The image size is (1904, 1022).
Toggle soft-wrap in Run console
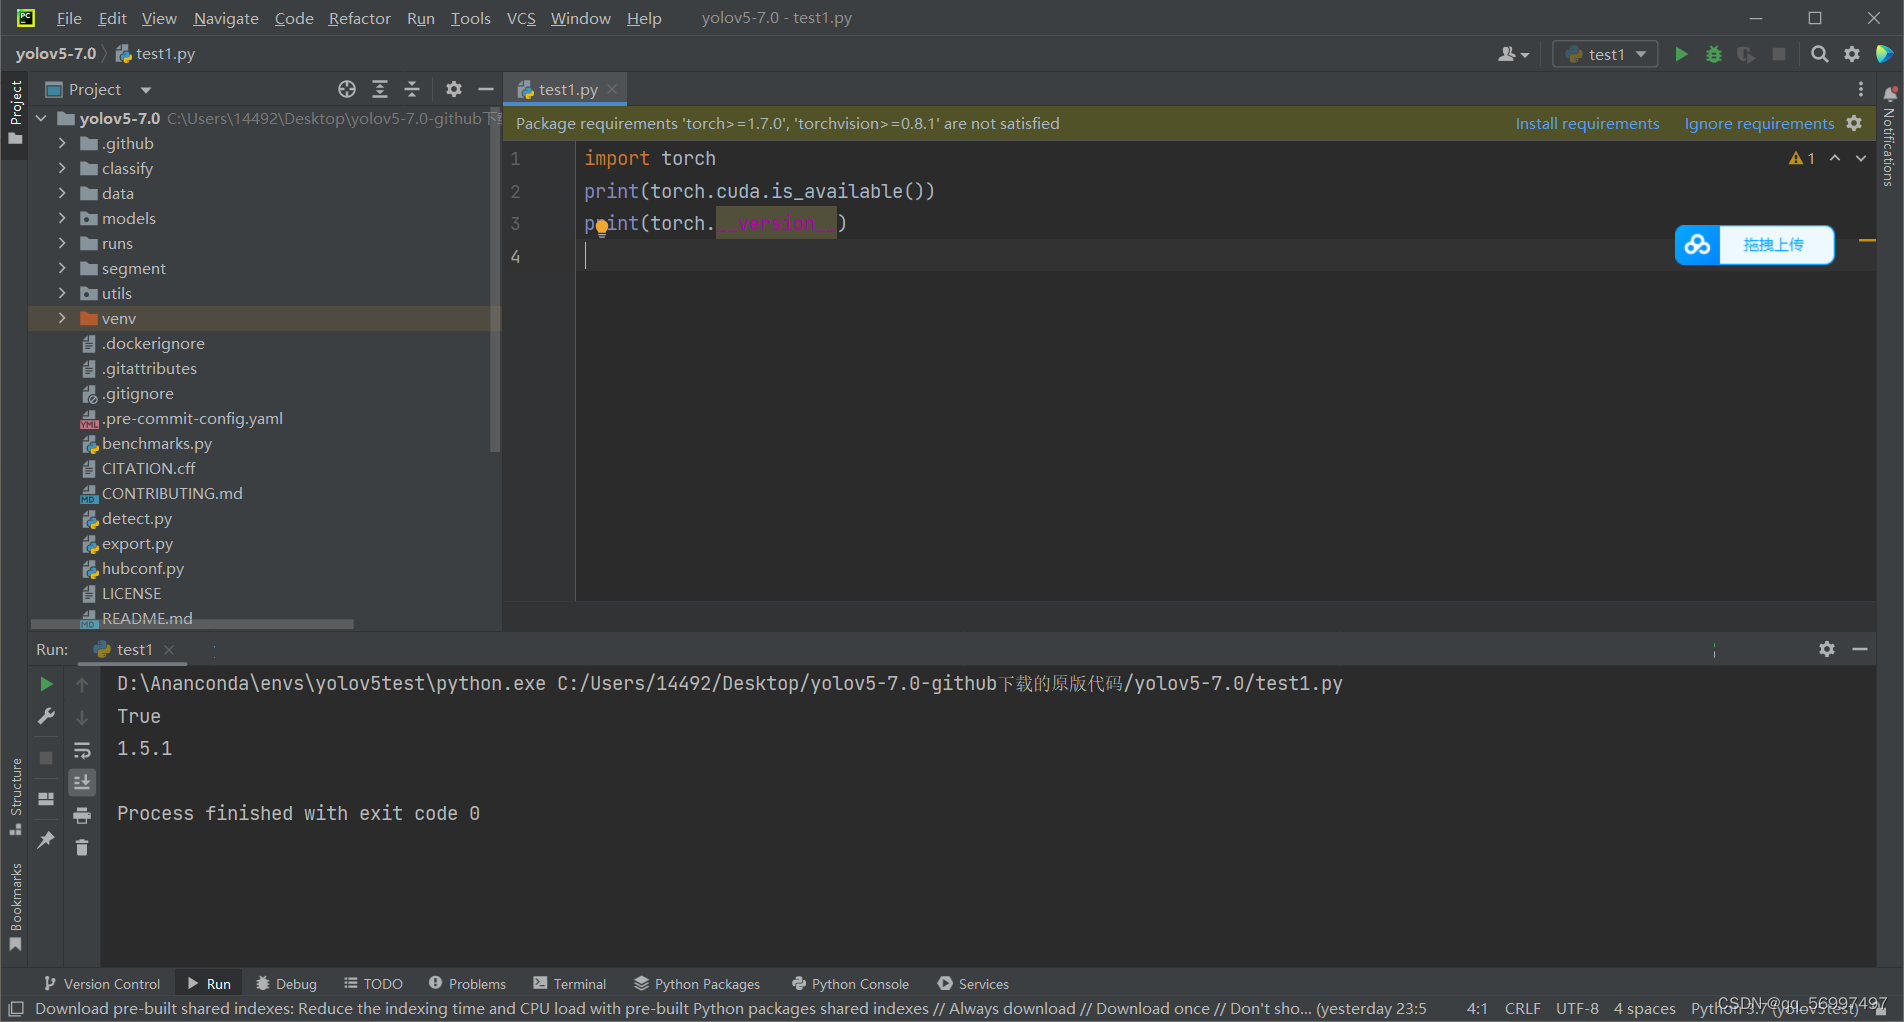[x=82, y=750]
